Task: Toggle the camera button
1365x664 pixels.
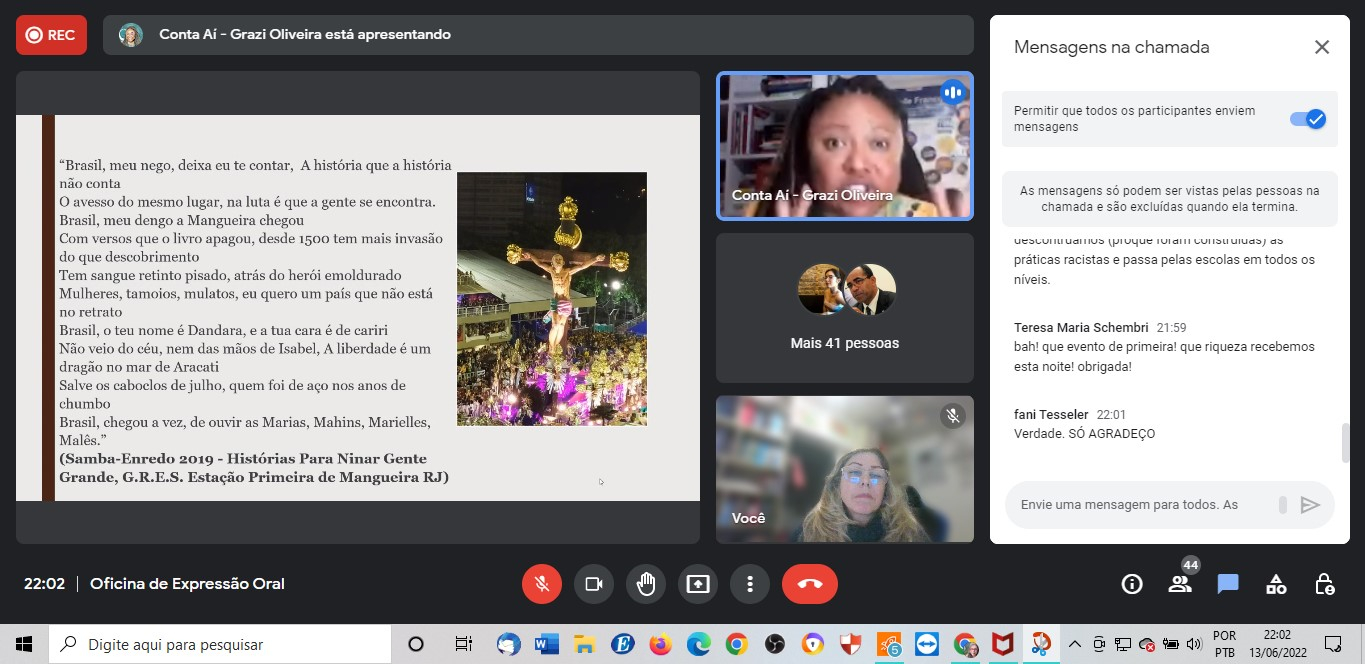Action: 594,584
